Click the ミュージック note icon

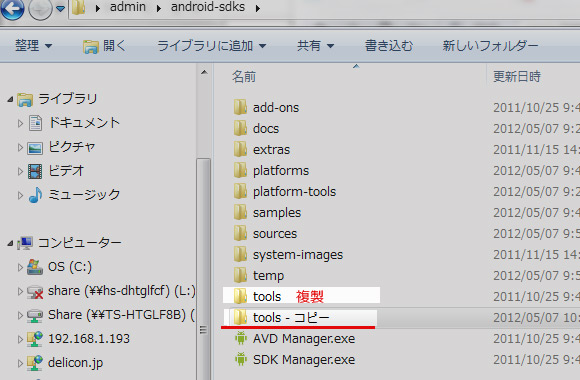point(36,195)
